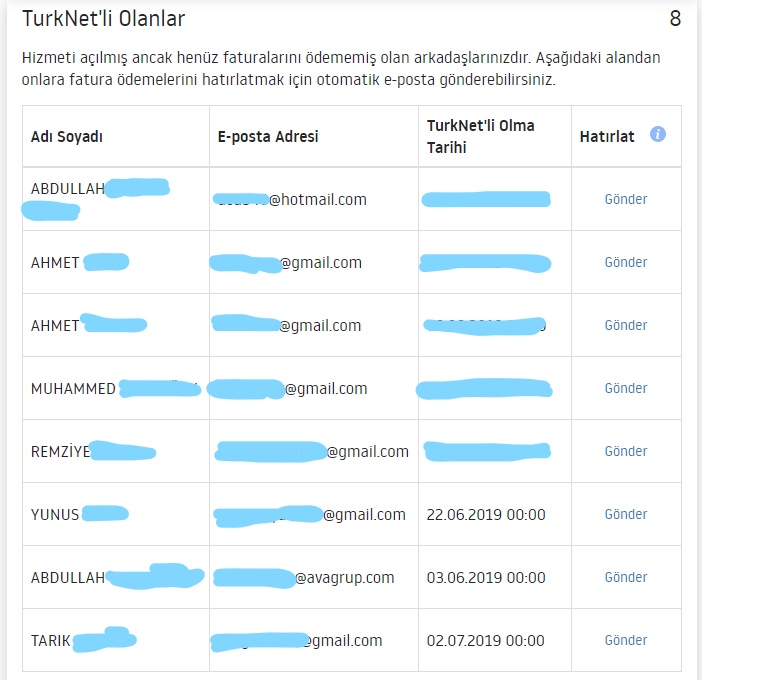Click the info icon beside Hatırlat
The width and height of the screenshot is (772, 680).
tap(658, 134)
